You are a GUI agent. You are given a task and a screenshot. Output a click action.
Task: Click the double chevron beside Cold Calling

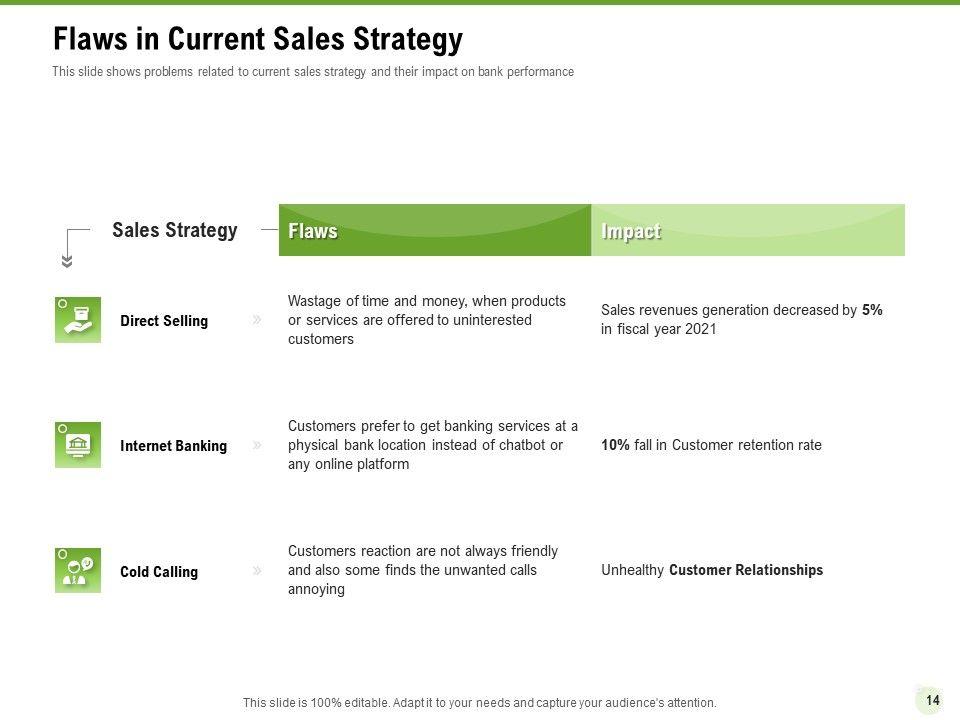tap(257, 571)
